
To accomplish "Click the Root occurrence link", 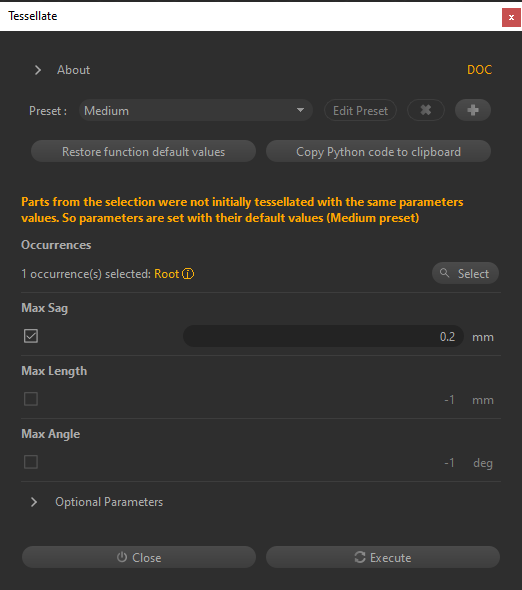I will click(166, 274).
